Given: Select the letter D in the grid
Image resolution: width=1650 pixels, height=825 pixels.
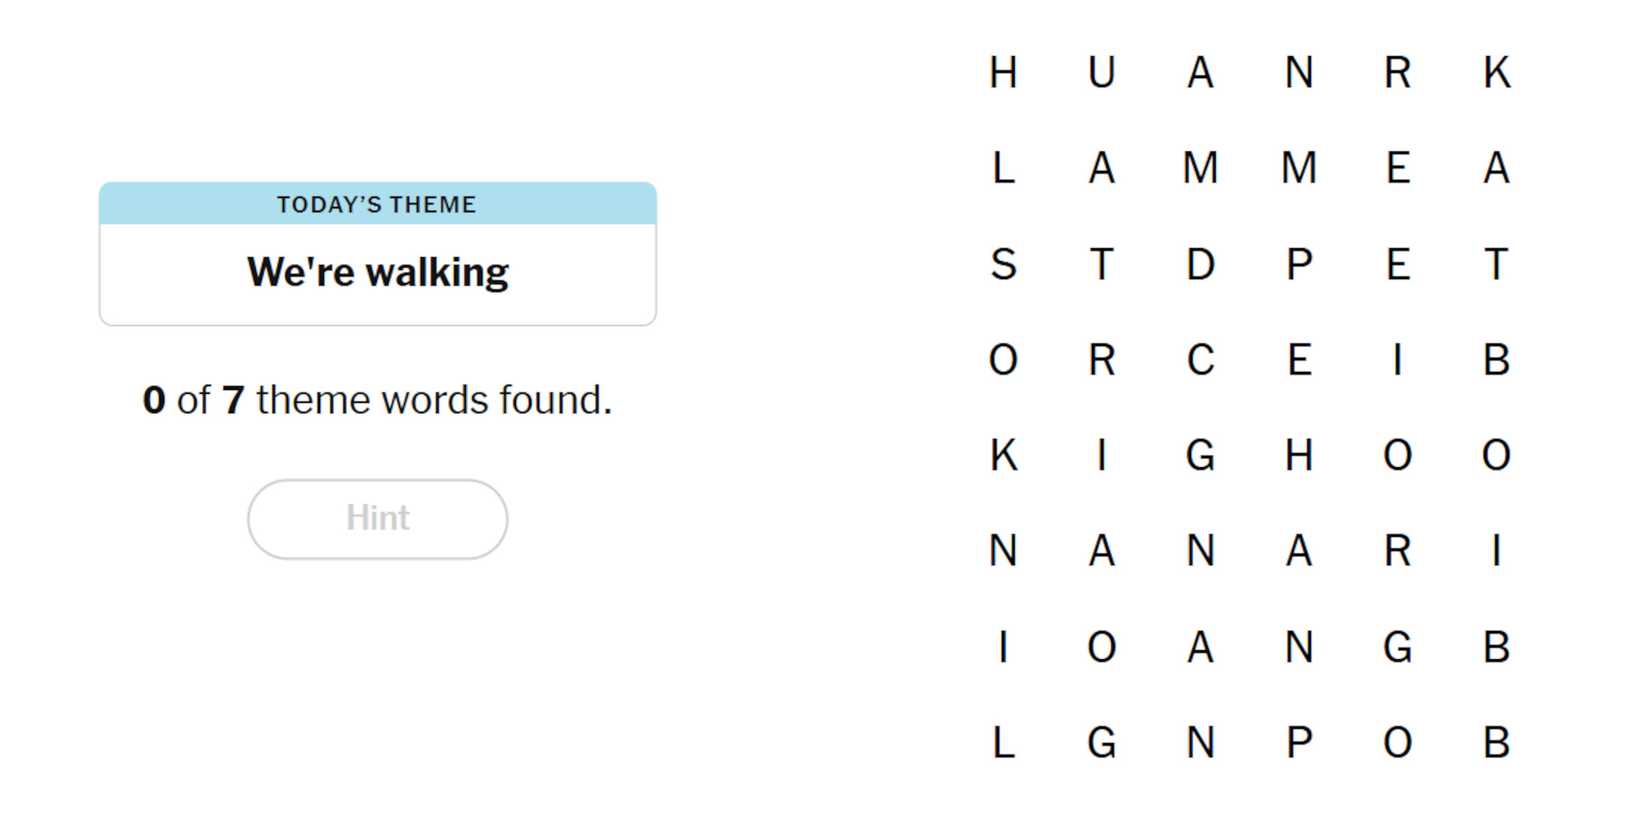Looking at the screenshot, I should point(1200,265).
